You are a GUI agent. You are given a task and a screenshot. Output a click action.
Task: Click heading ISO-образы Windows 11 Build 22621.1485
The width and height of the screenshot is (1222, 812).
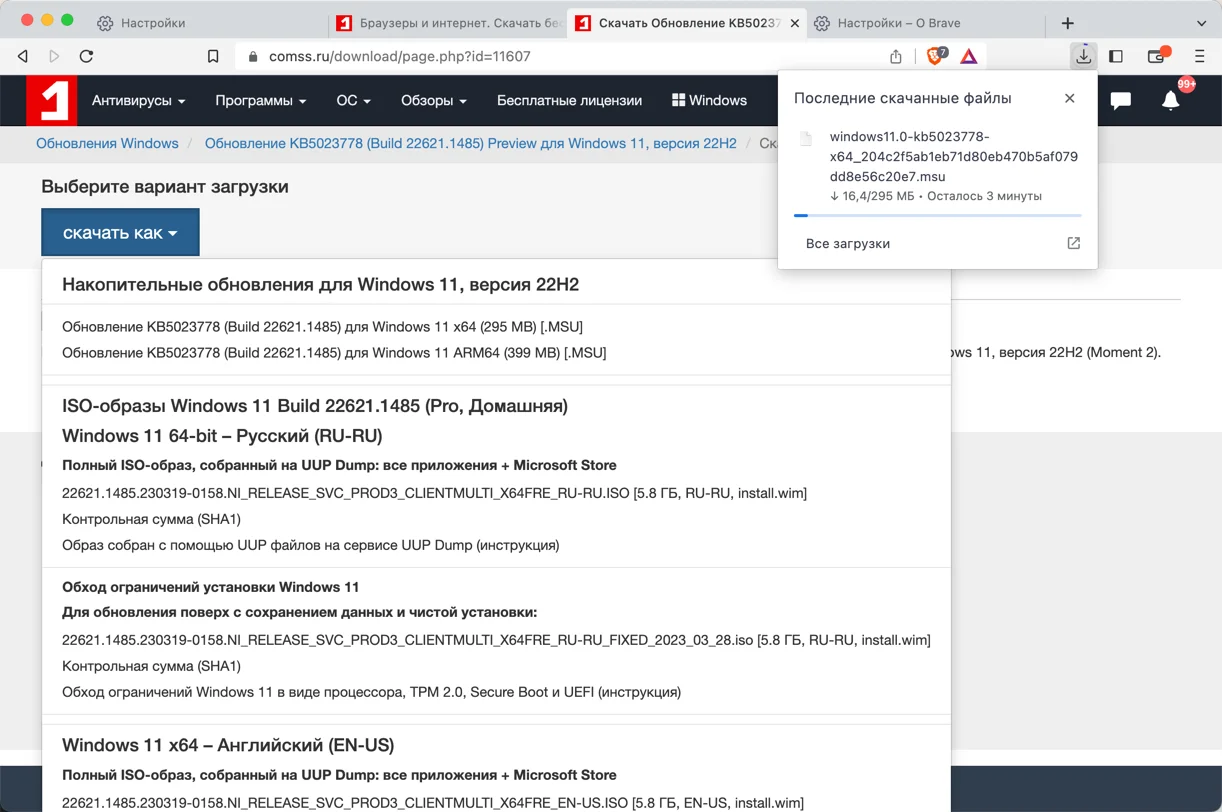point(315,406)
